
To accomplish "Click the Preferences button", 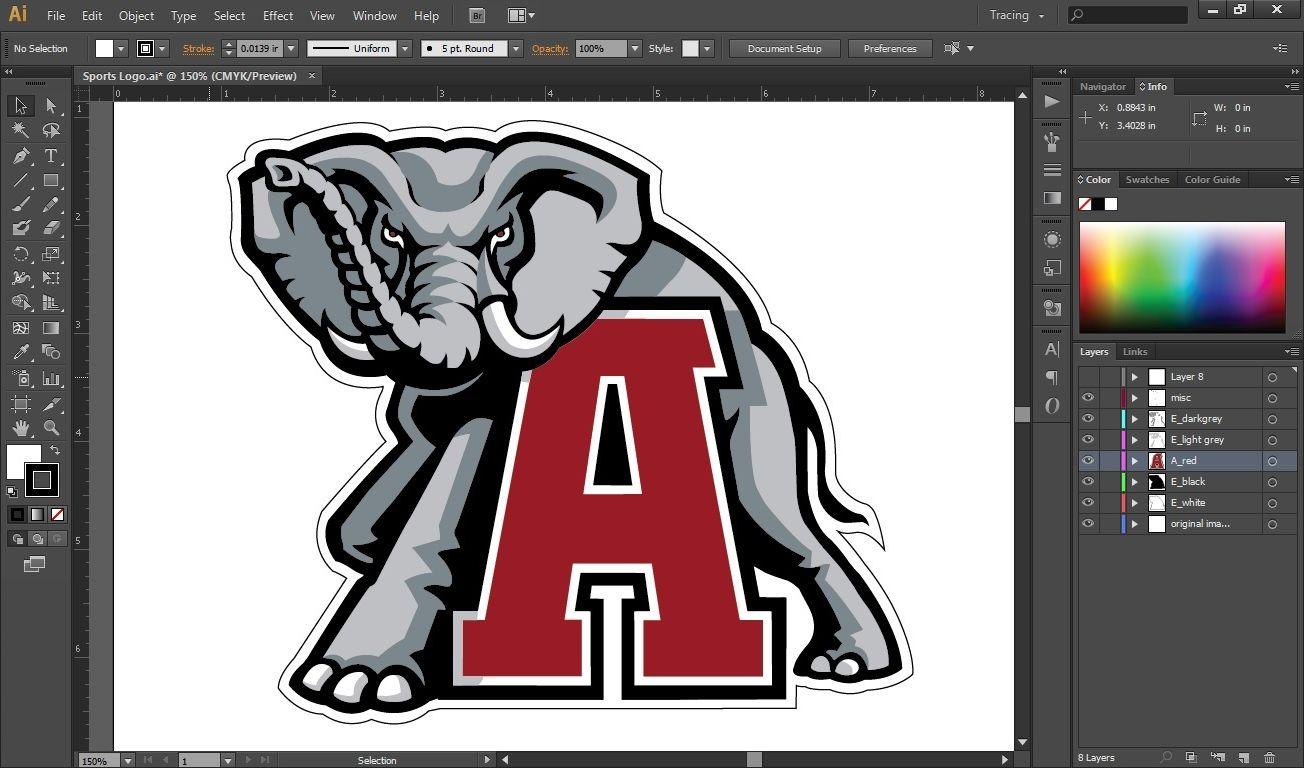I will click(x=890, y=48).
